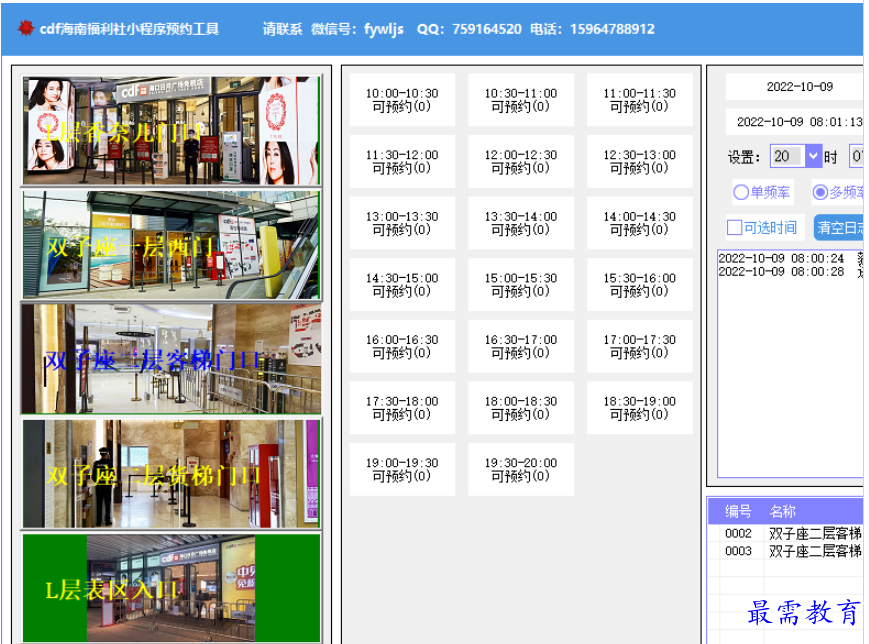Click the log entry at 08:00:28

click(x=790, y=272)
